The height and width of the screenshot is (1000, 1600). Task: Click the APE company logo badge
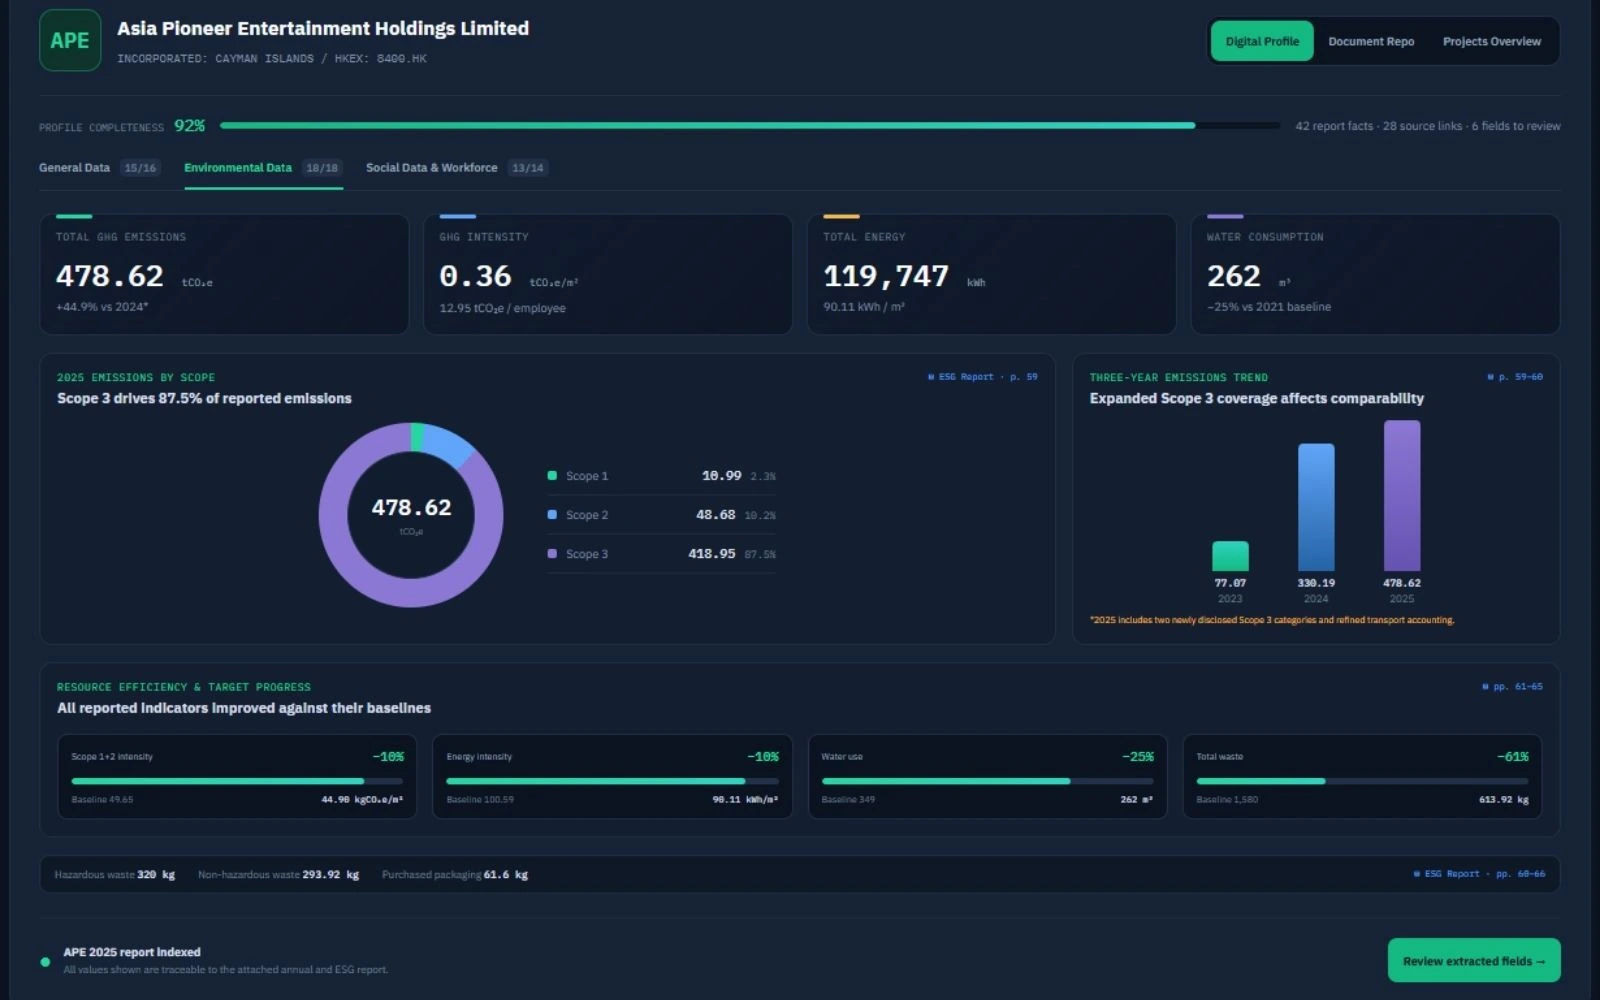click(x=70, y=40)
